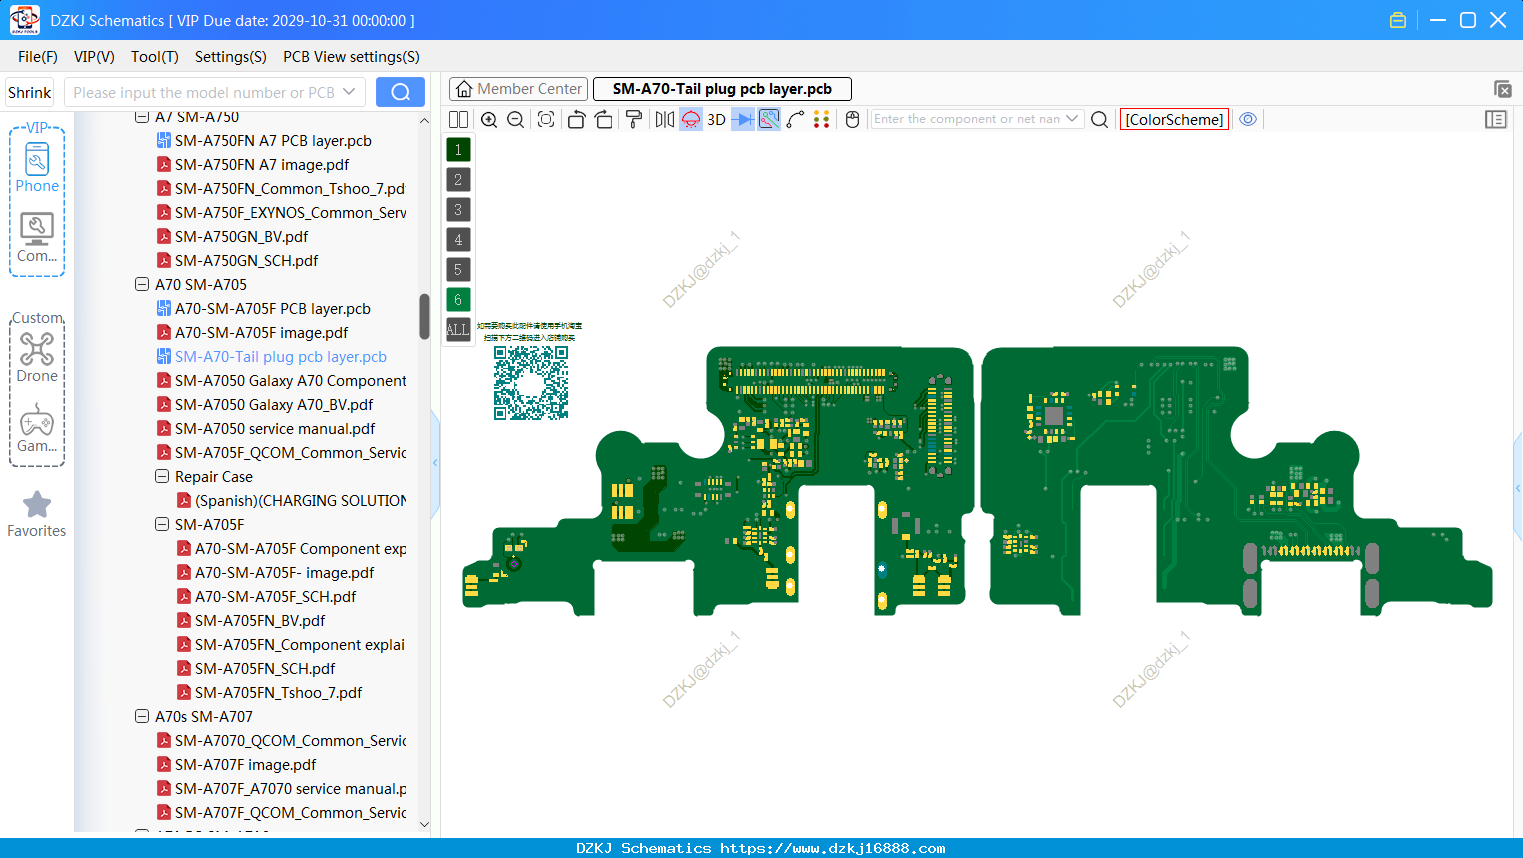This screenshot has width=1523, height=858.
Task: Switch to Member Center tab
Action: point(518,89)
